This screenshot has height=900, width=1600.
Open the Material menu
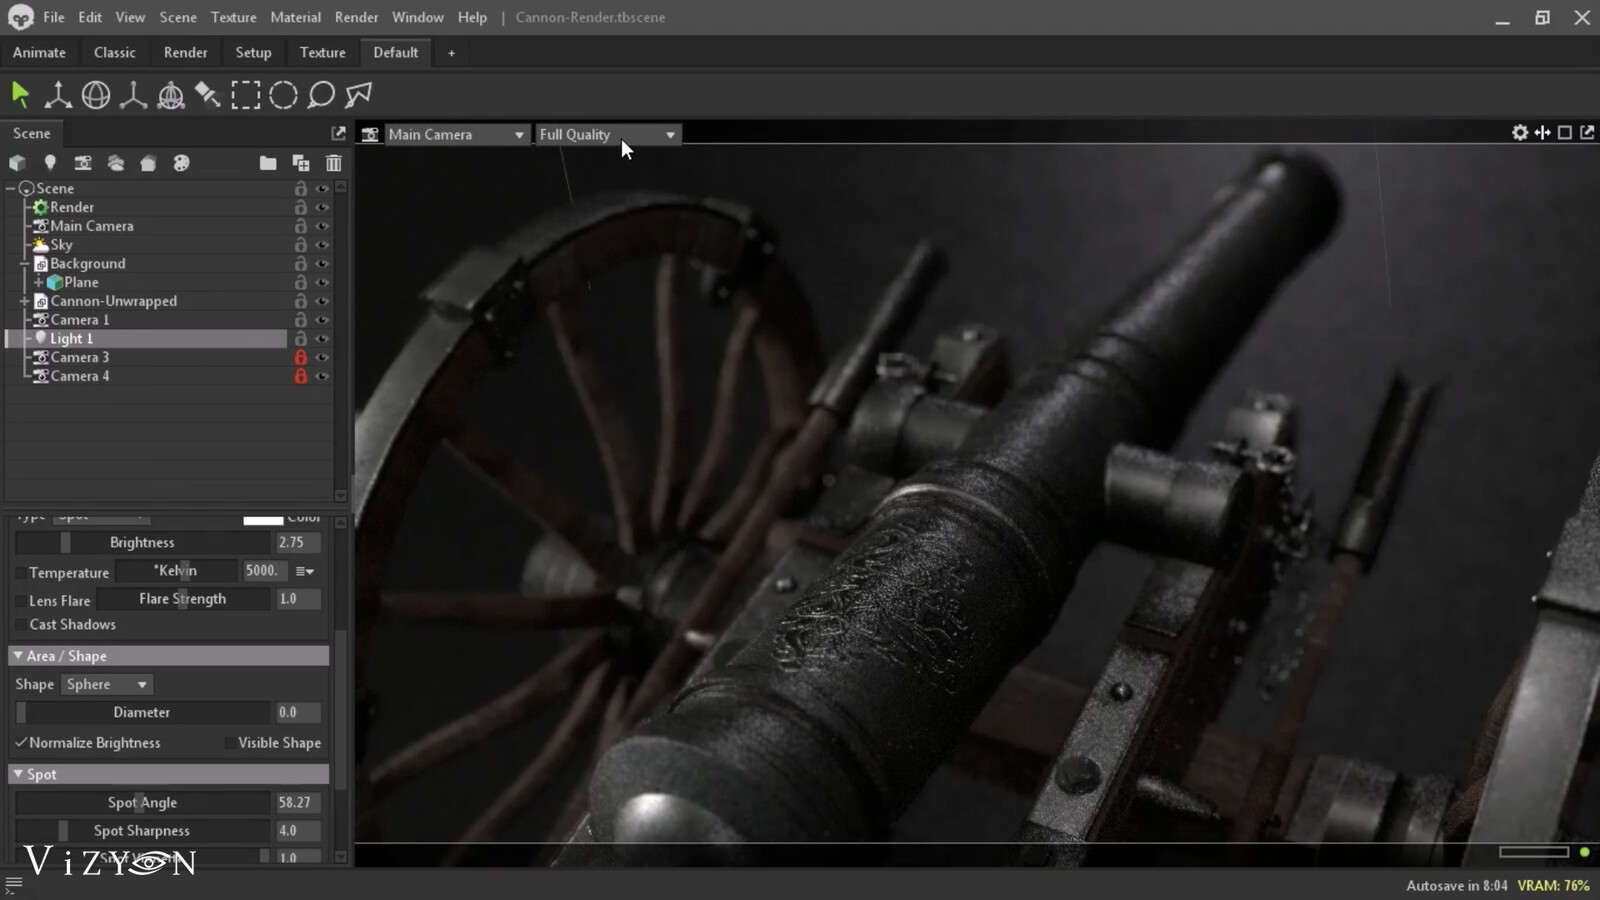click(295, 17)
